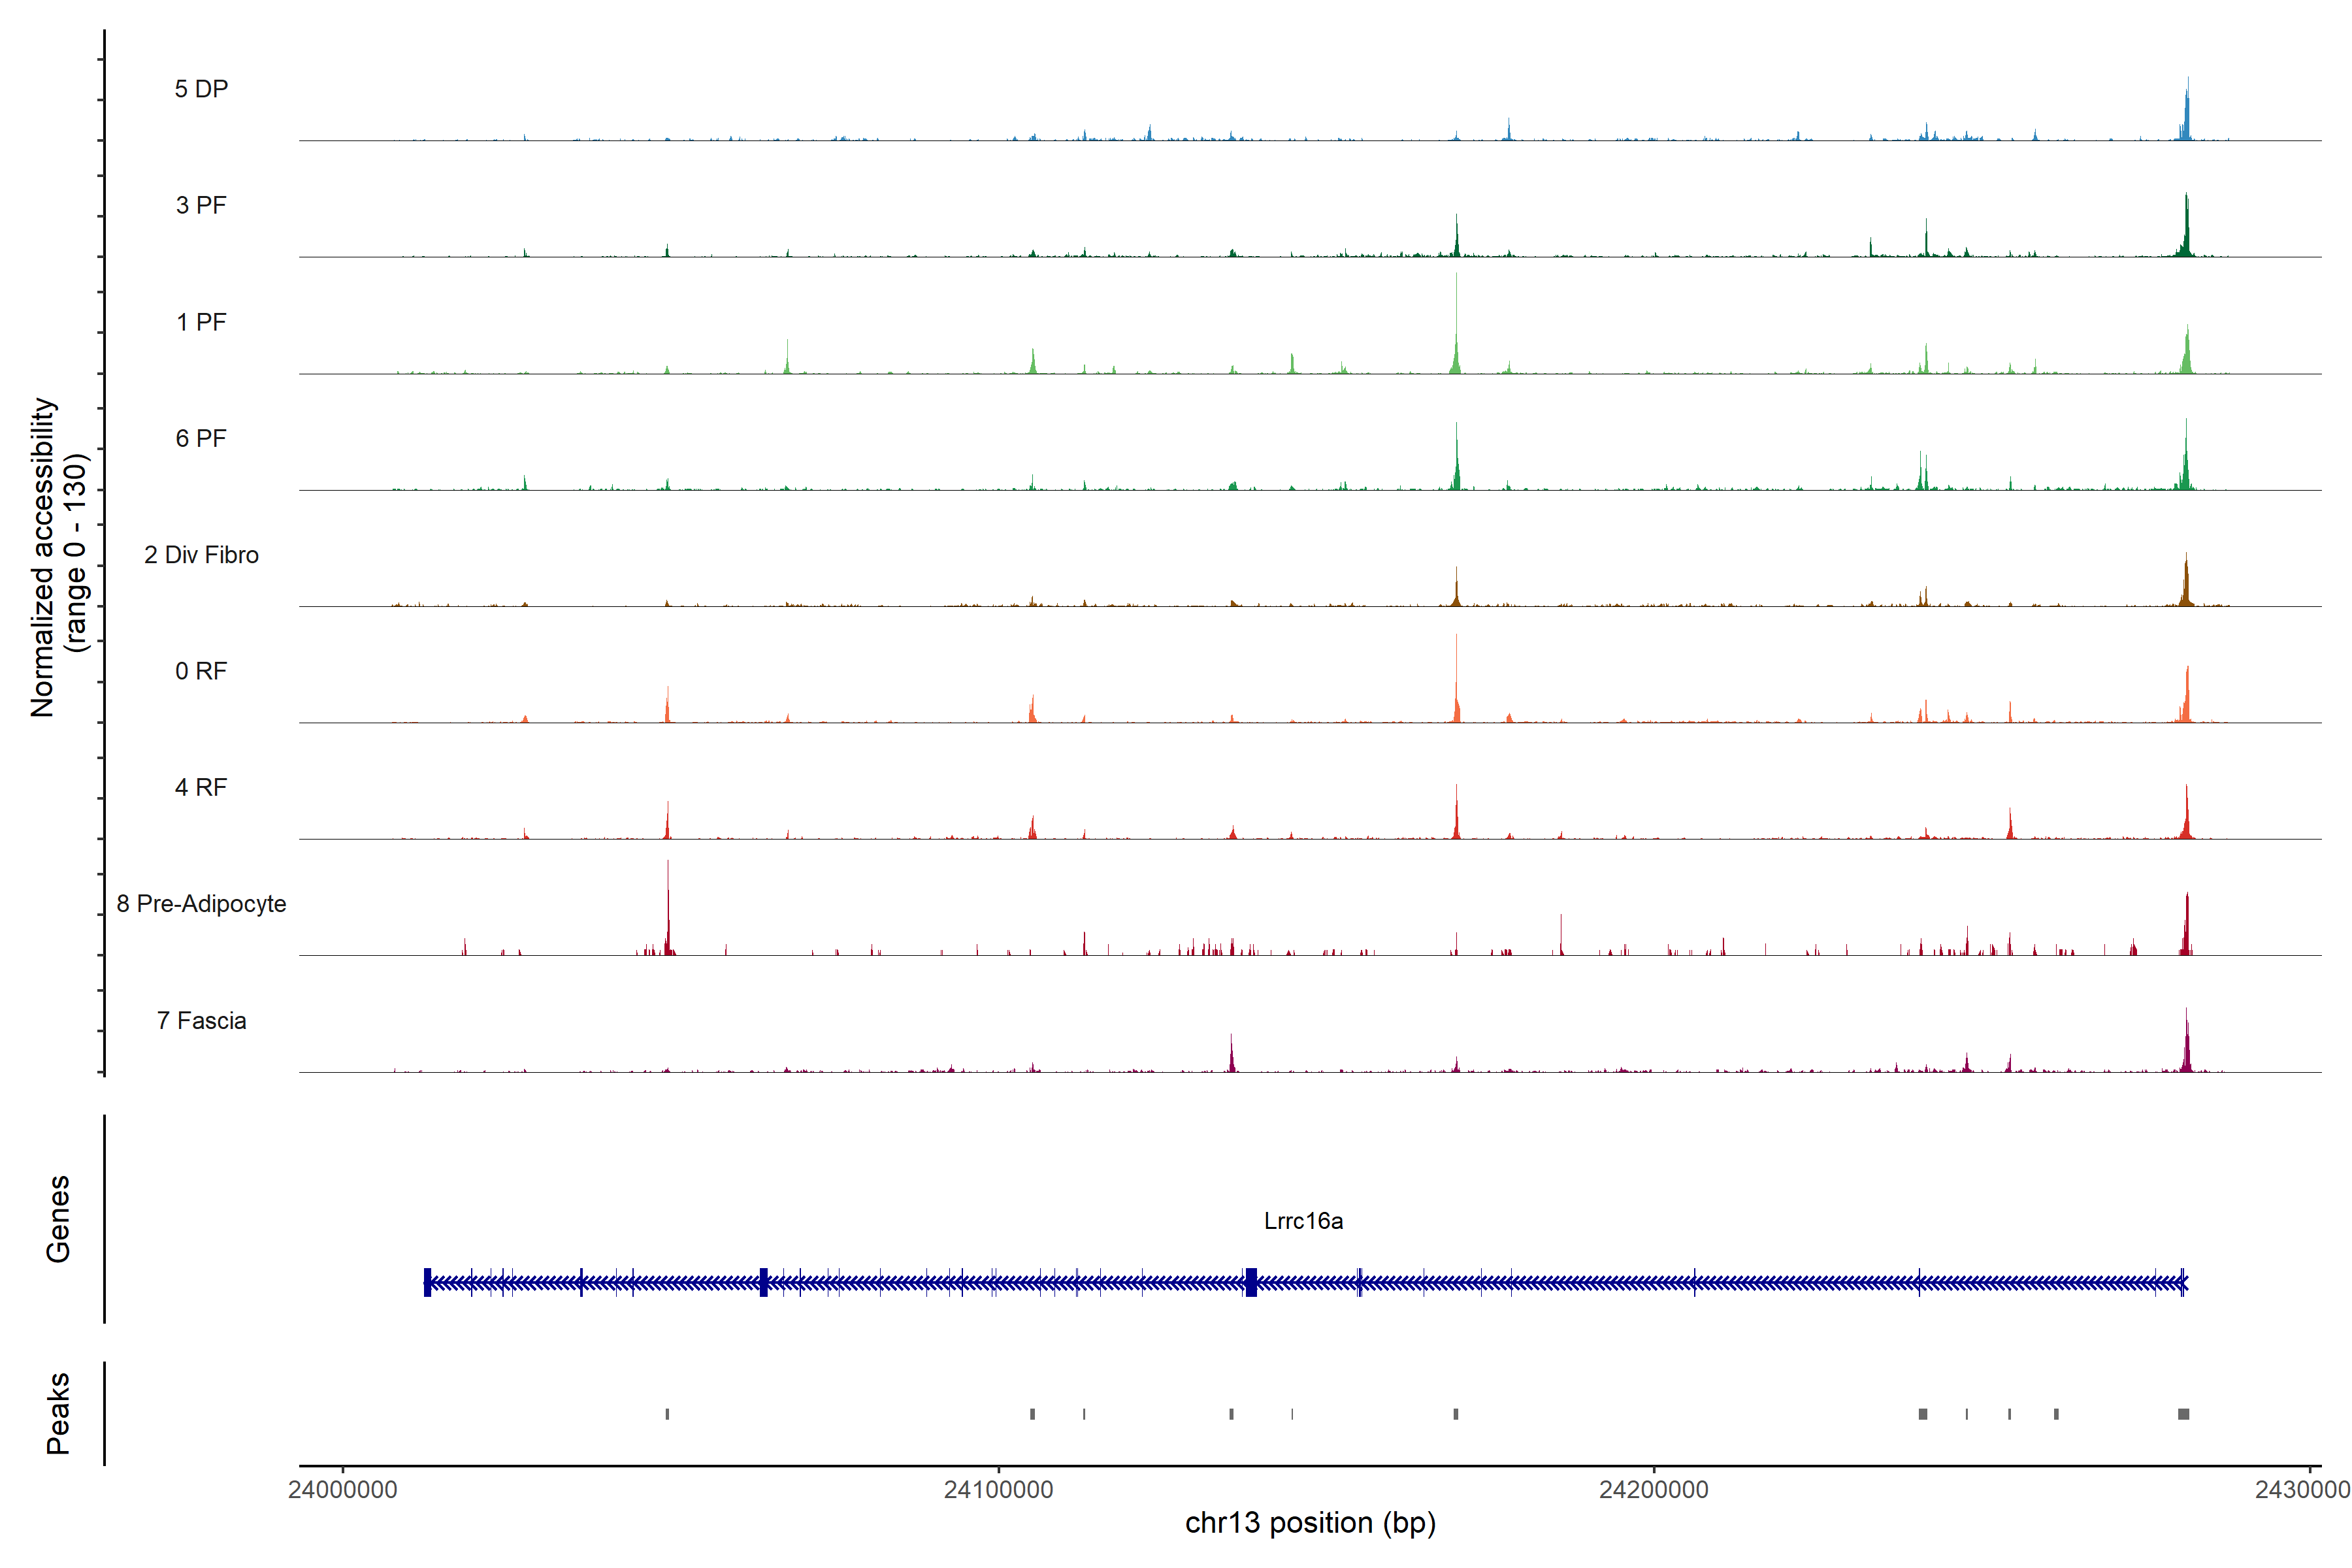Screen dimensions: 2352x1568
Task: Click the 24200000 axis tick label
Action: 1654,1490
